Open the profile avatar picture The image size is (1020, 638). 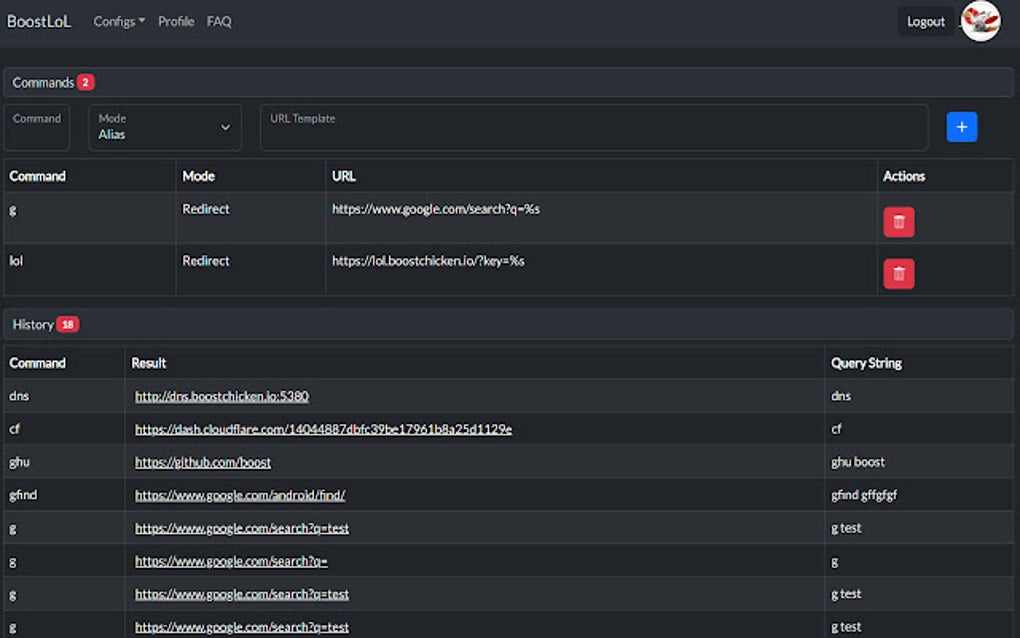tap(979, 21)
